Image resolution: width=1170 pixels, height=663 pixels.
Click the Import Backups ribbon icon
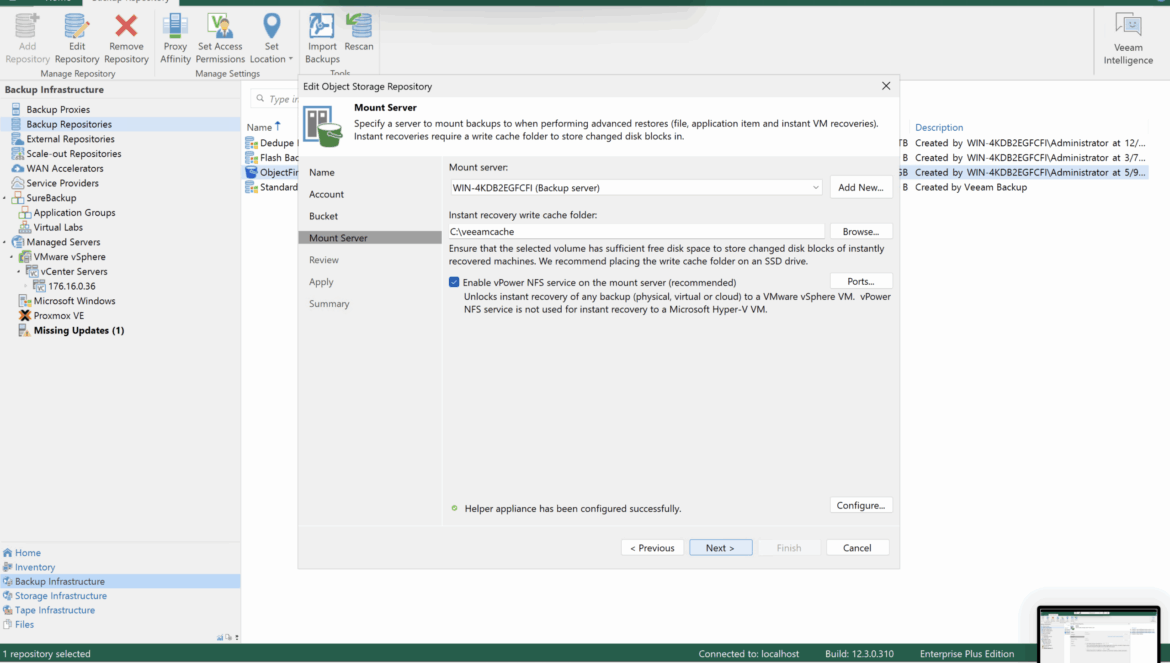322,27
